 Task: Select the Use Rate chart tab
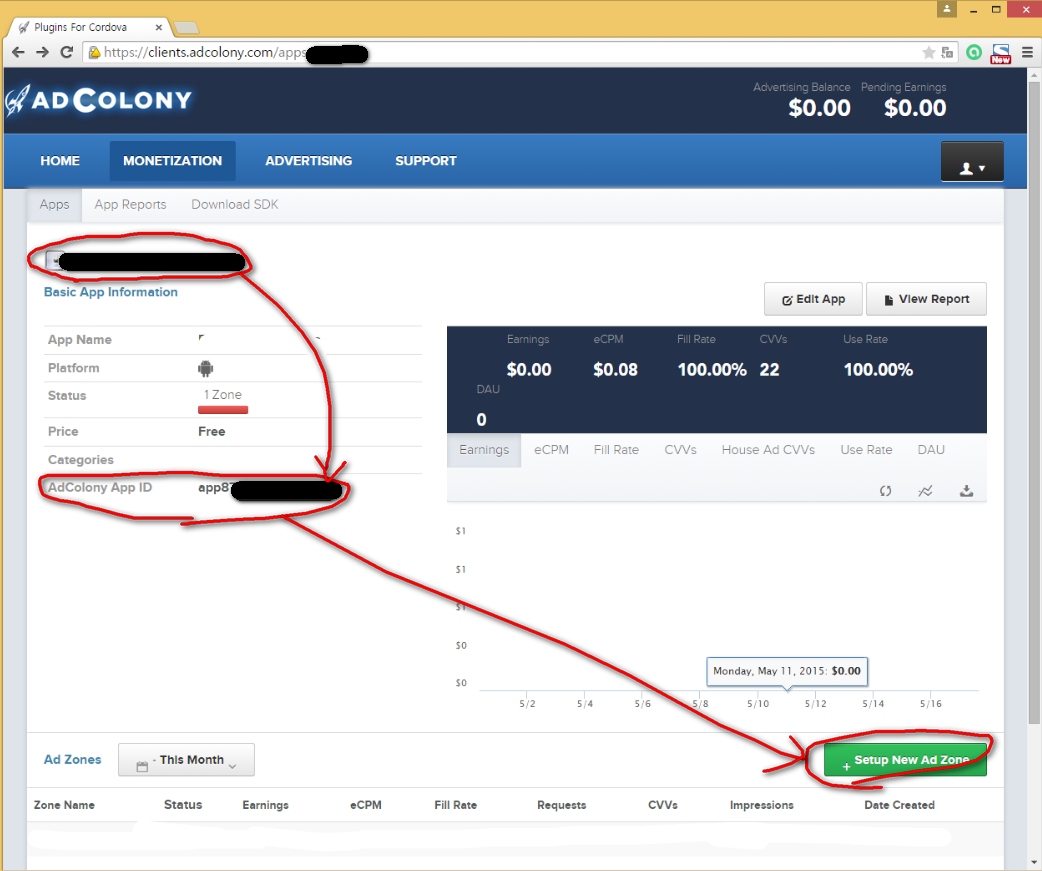pos(866,450)
